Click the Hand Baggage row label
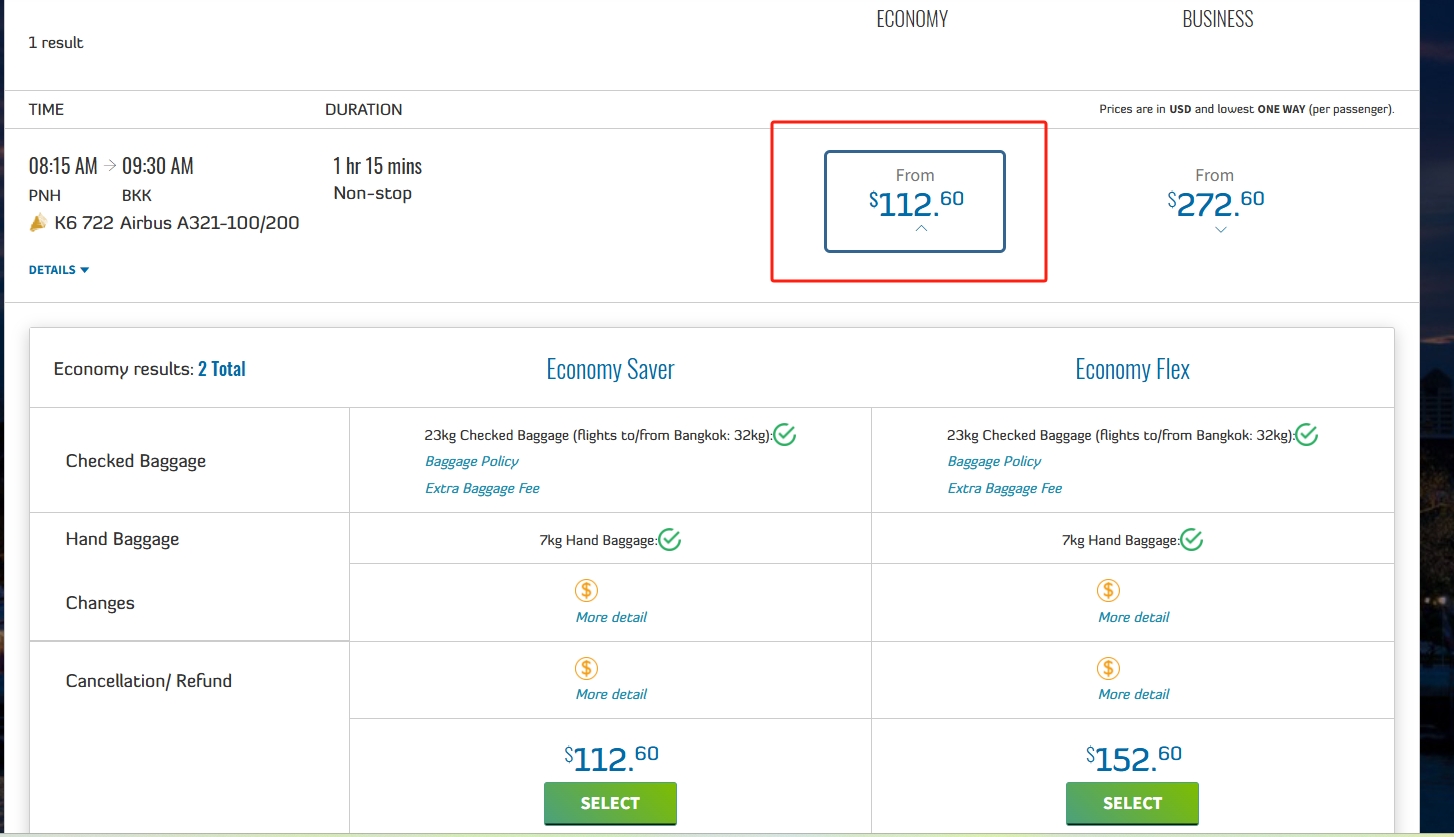 click(122, 539)
